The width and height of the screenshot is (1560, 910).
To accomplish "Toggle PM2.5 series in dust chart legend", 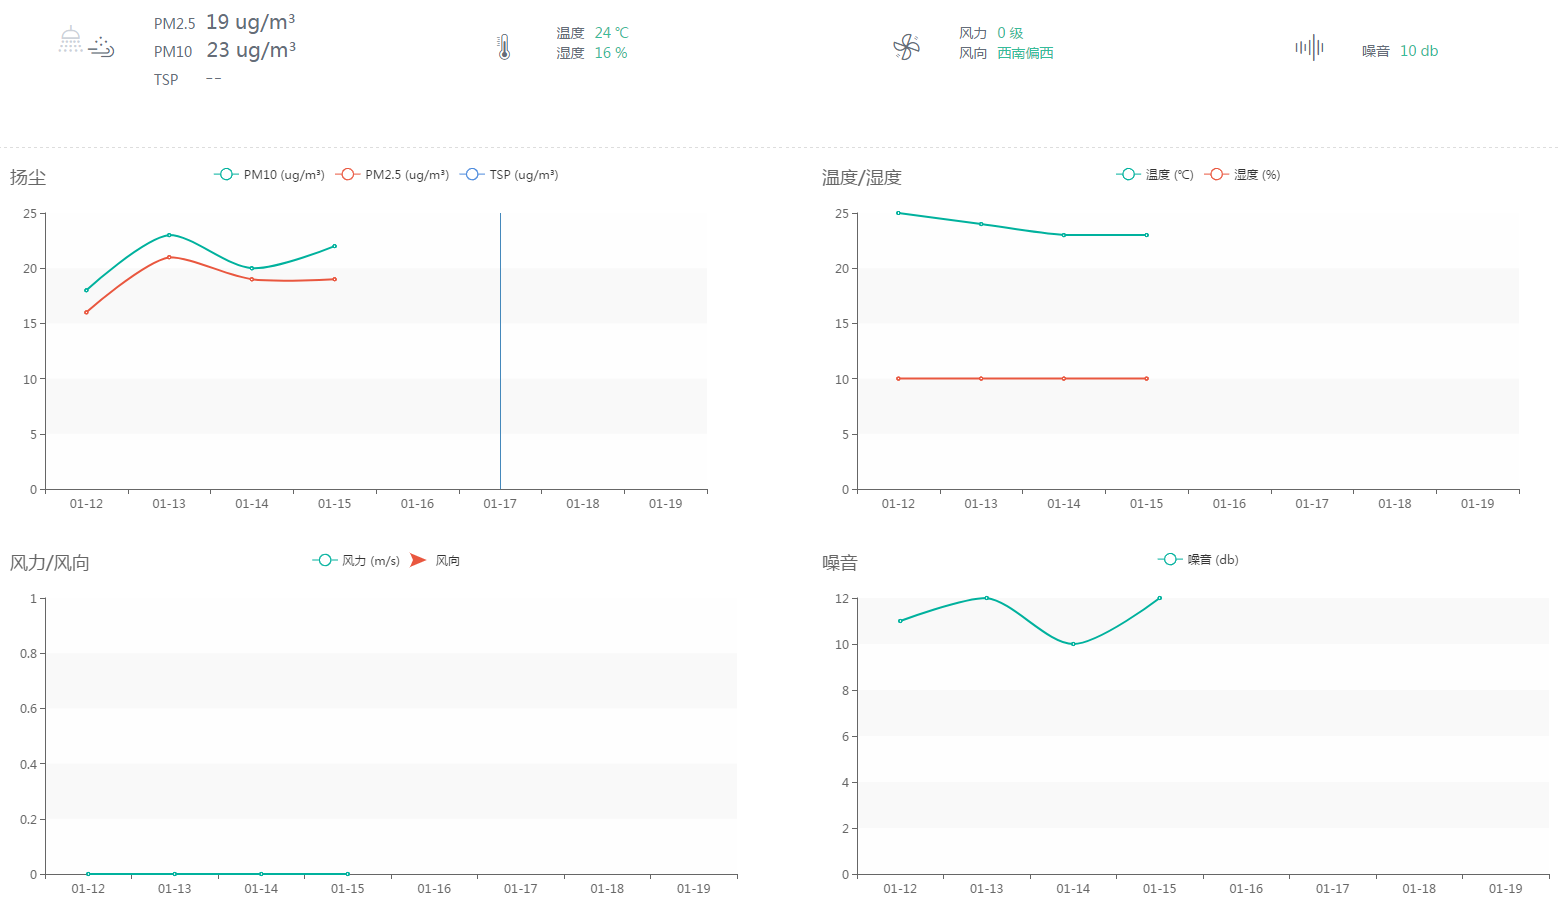I will point(392,174).
